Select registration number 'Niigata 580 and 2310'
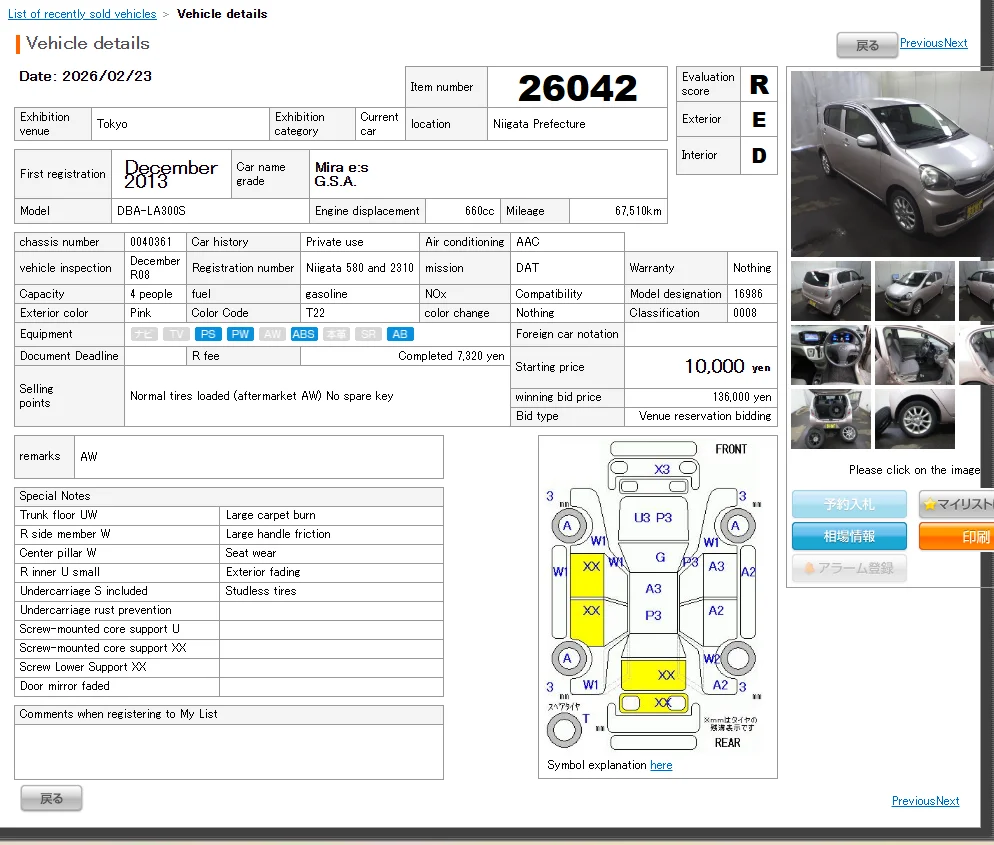Viewport: 994px width, 845px height. [x=359, y=268]
